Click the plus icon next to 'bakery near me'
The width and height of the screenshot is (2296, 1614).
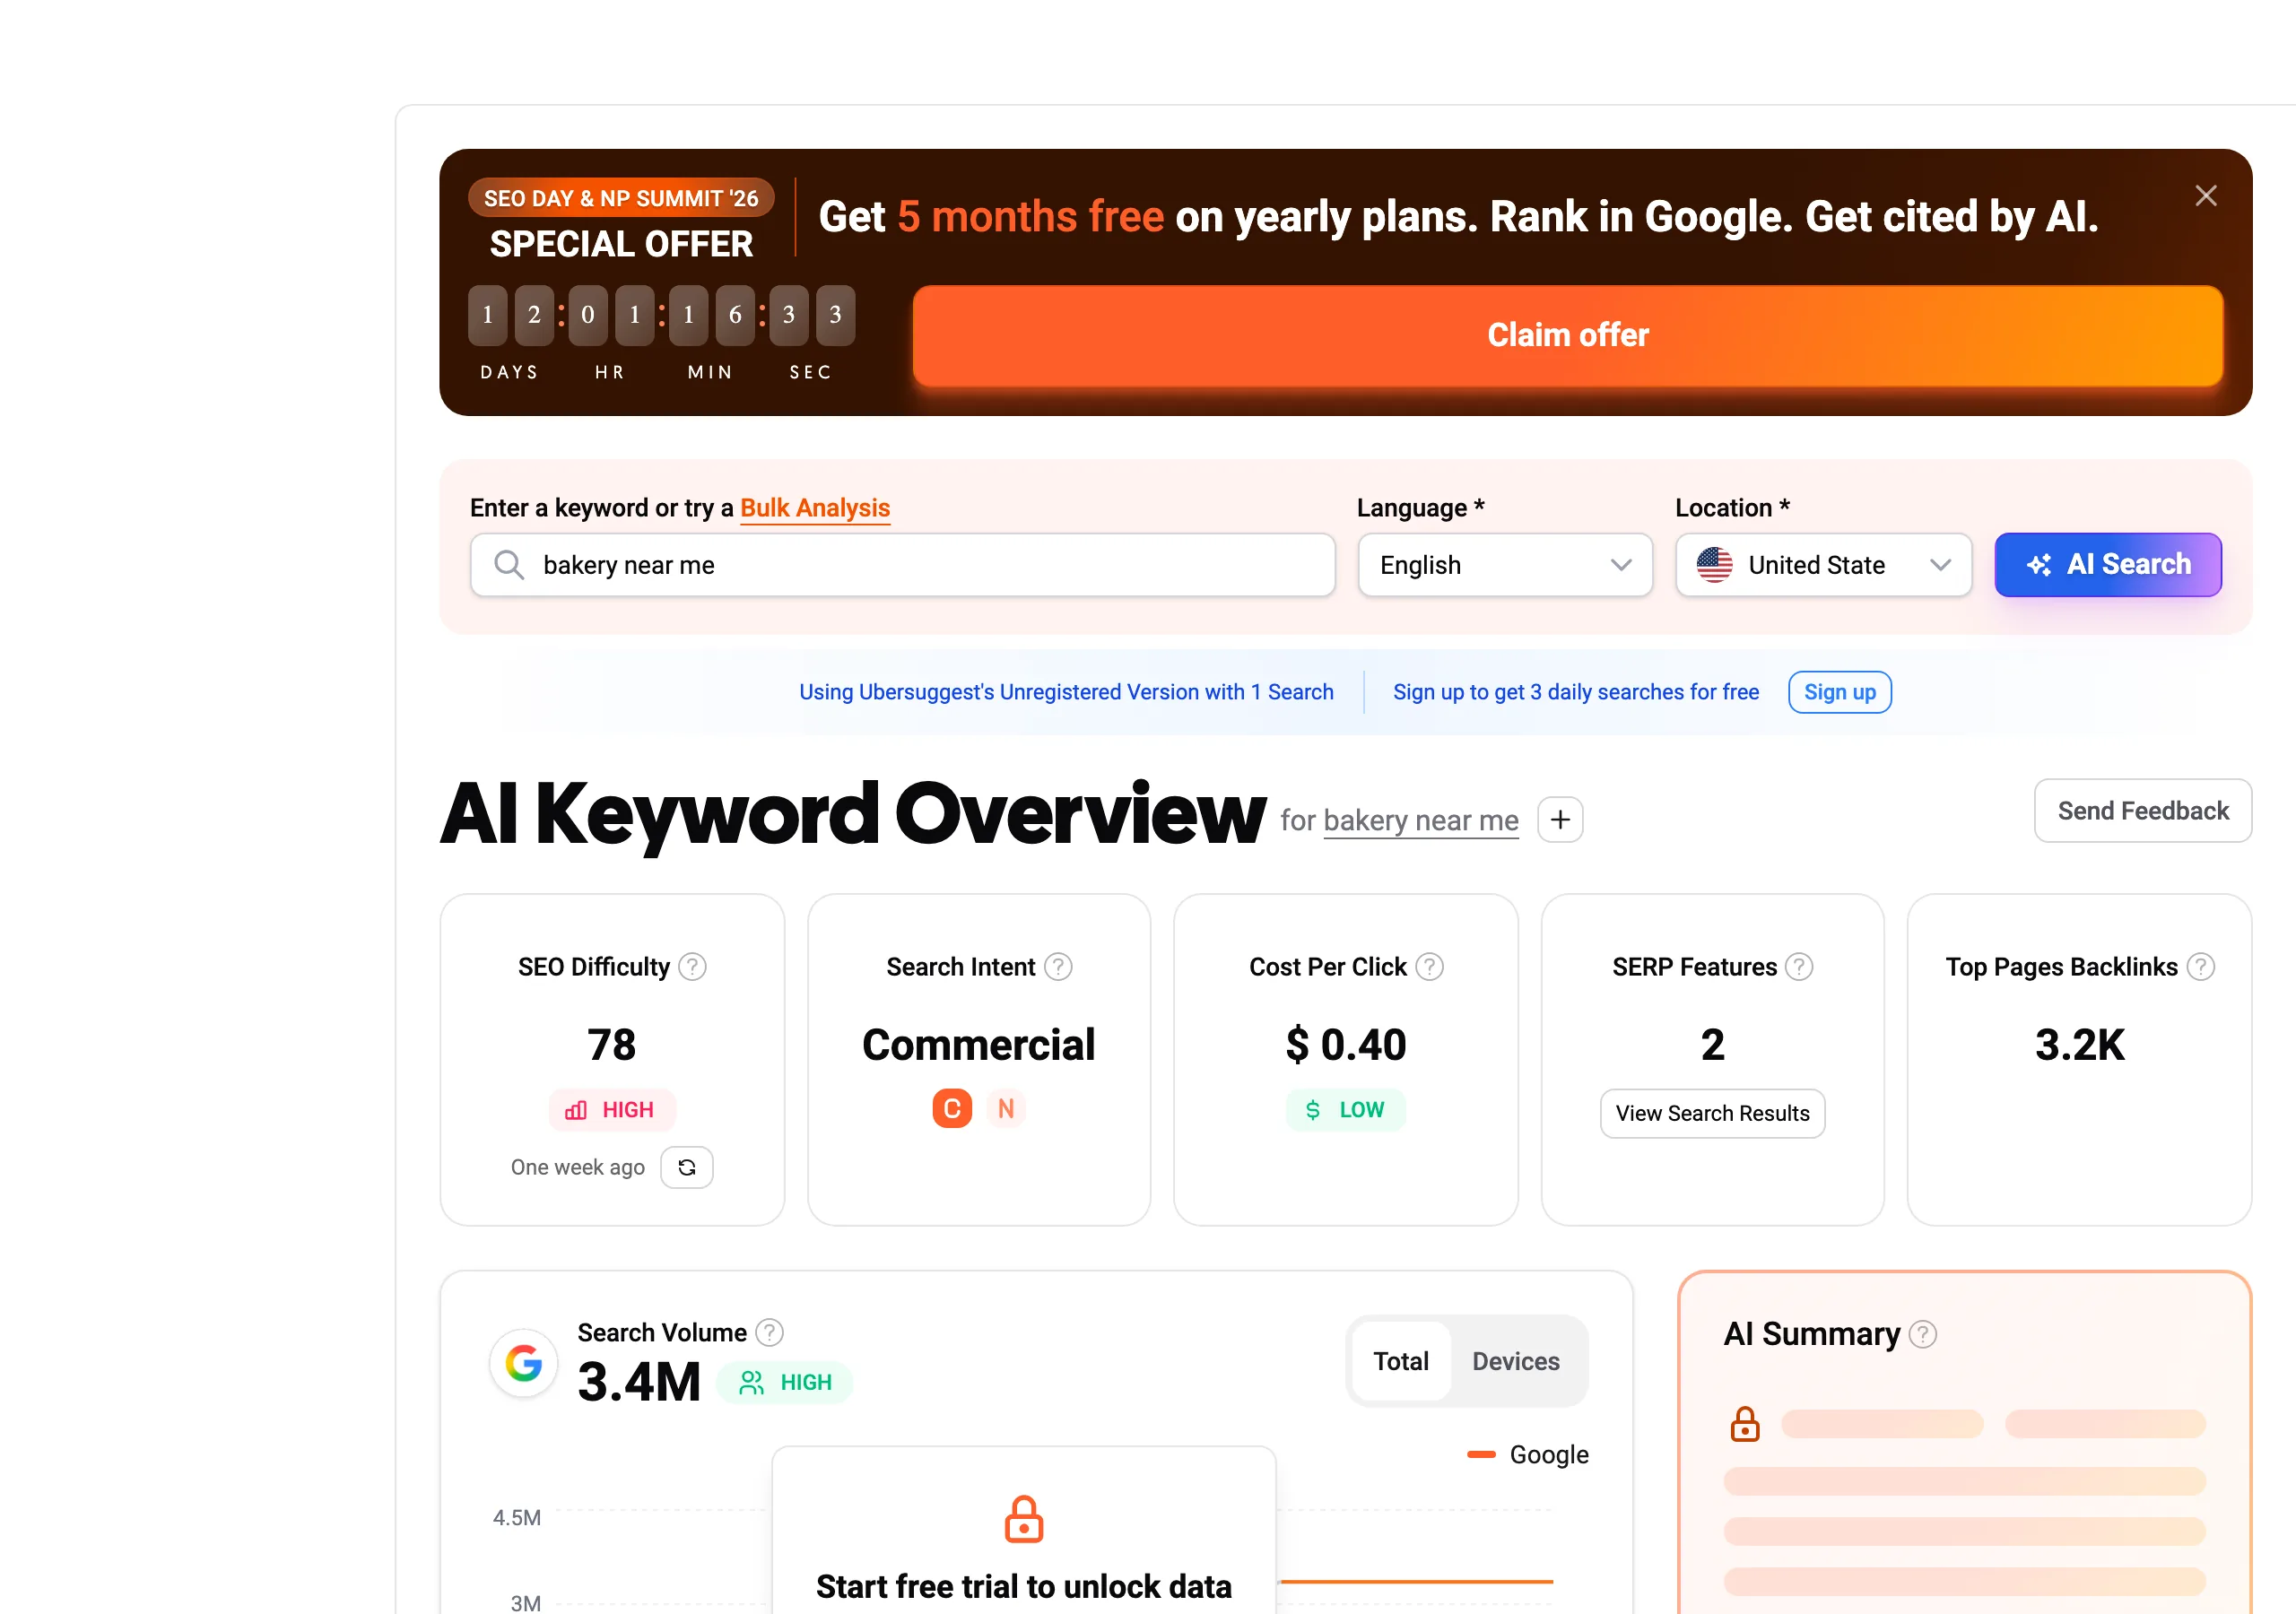click(x=1559, y=820)
